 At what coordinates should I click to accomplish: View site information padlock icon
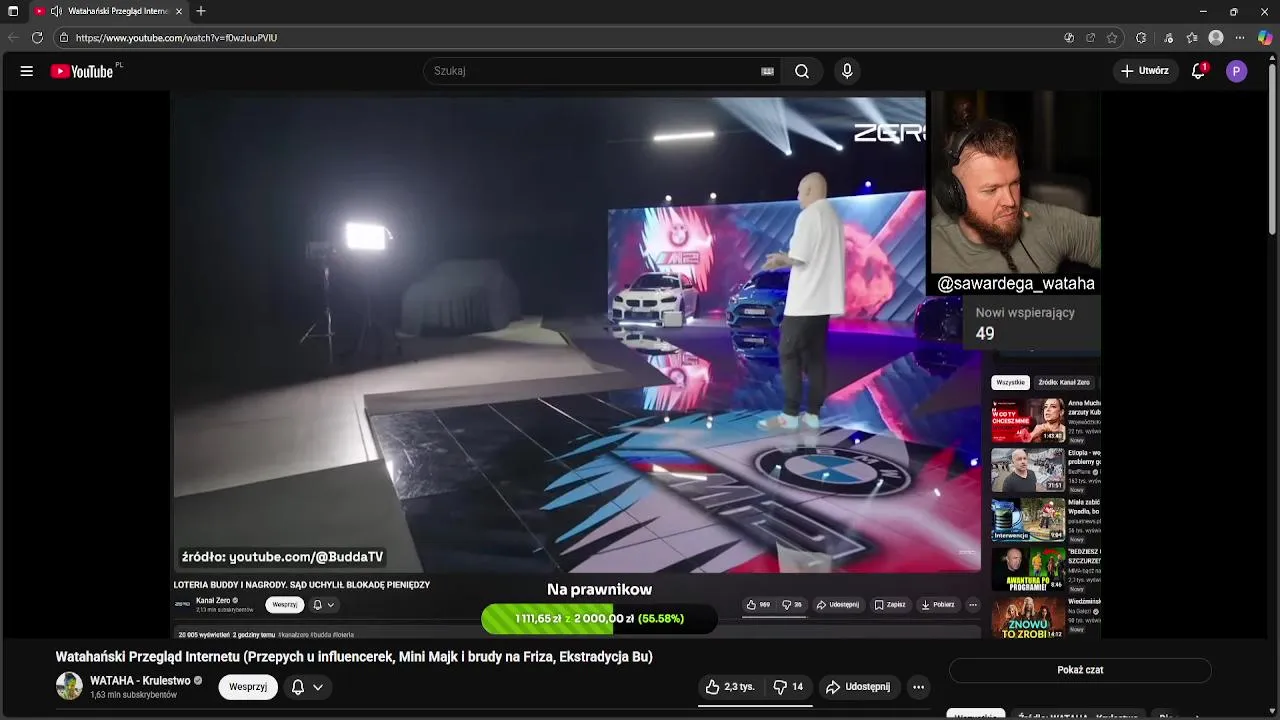tap(63, 37)
